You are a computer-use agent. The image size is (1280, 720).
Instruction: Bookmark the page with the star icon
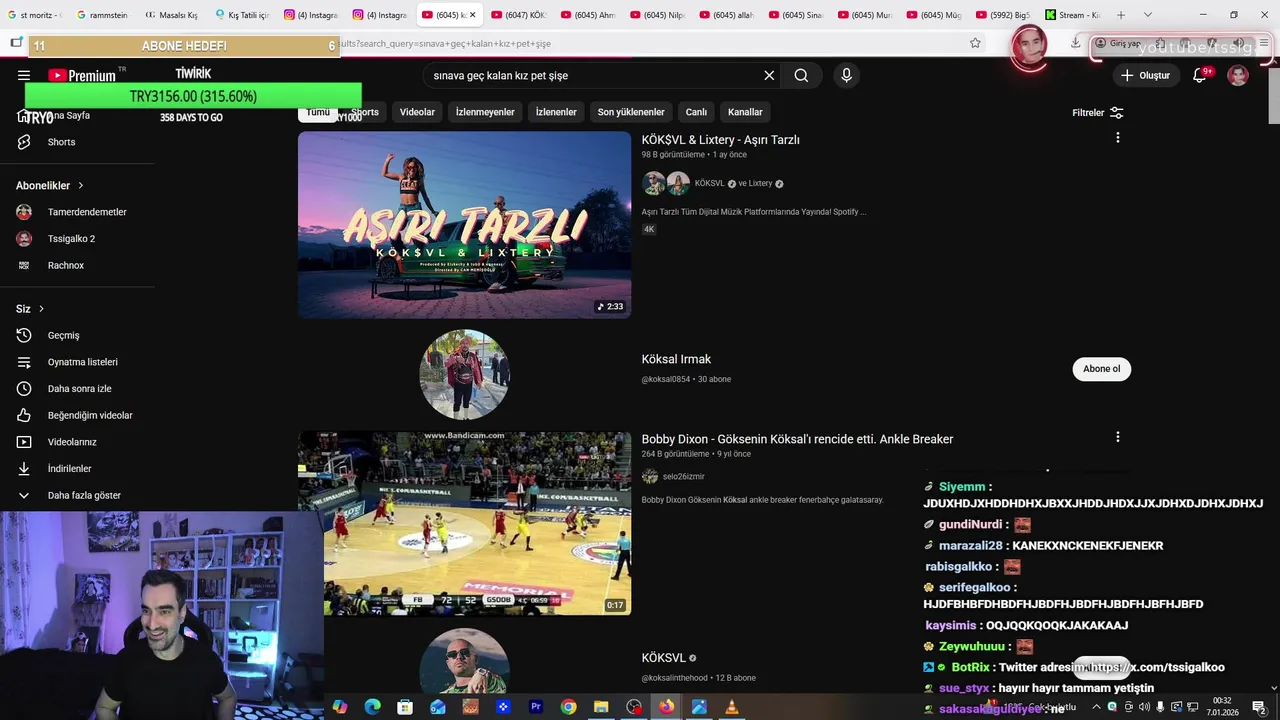(x=975, y=43)
